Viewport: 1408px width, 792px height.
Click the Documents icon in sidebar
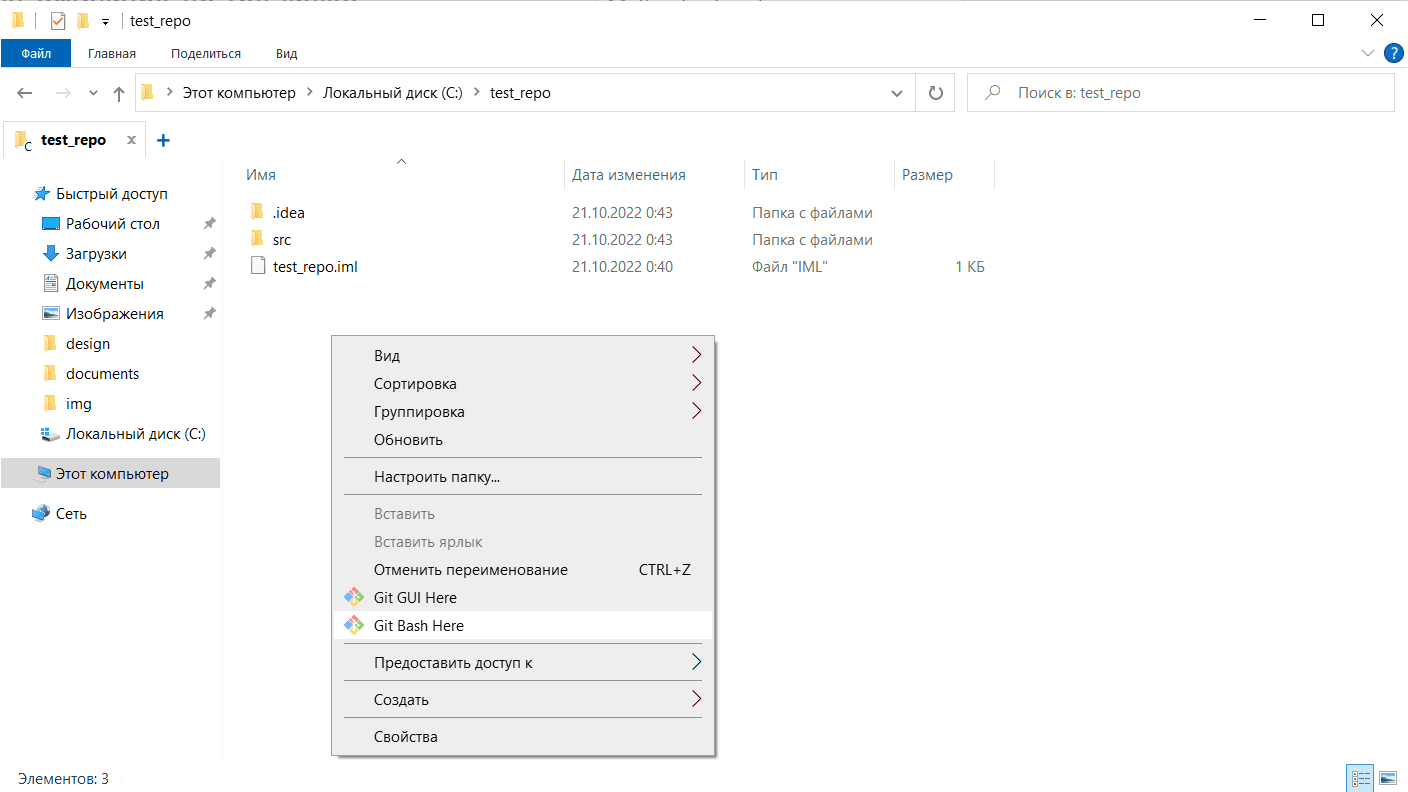(x=51, y=283)
